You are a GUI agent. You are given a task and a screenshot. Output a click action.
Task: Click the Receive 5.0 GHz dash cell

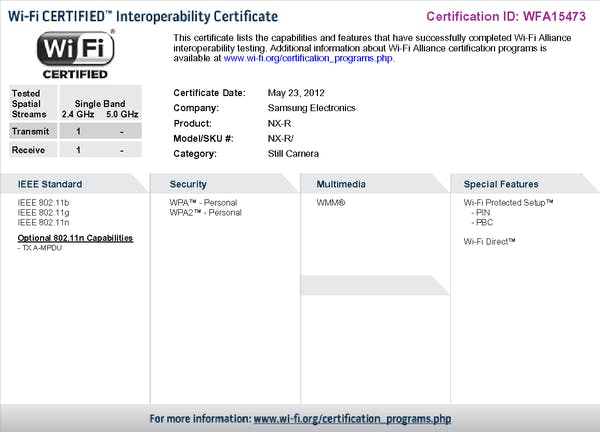pyautogui.click(x=122, y=150)
